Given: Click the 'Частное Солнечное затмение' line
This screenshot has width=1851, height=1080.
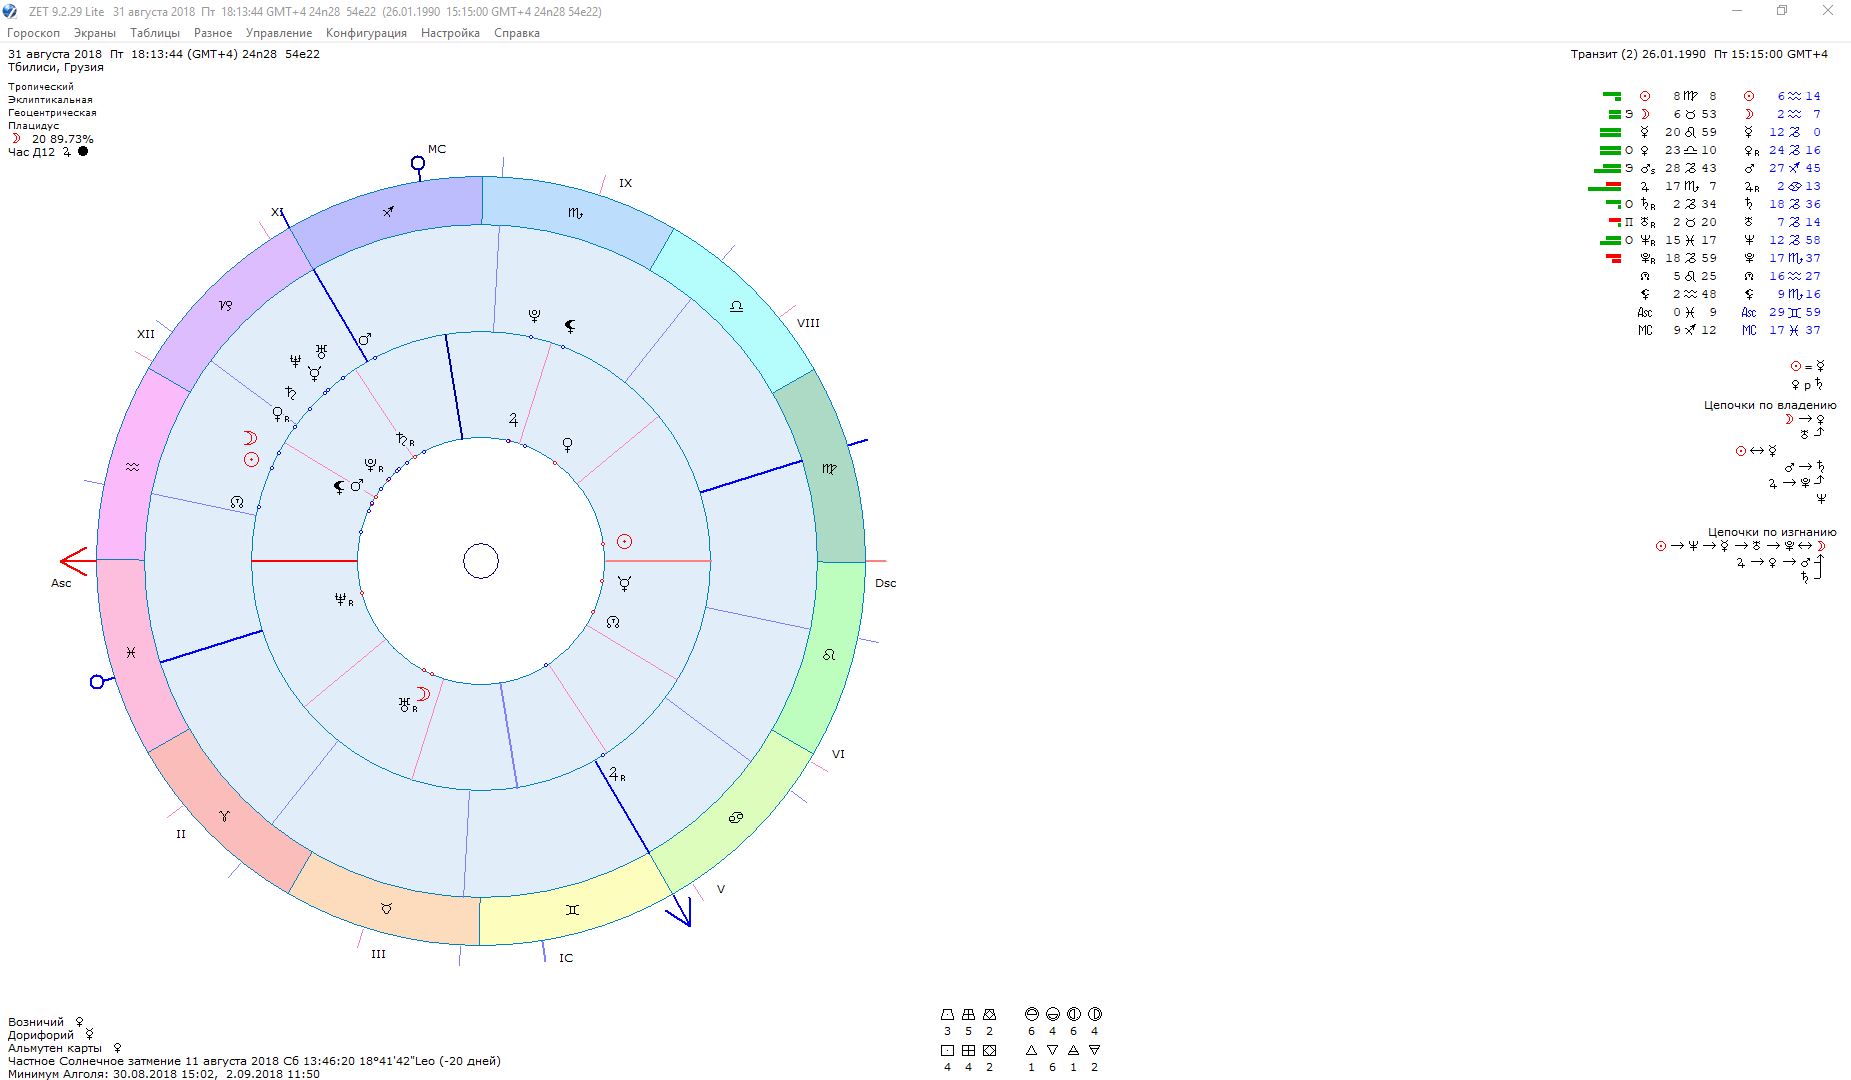Looking at the screenshot, I should pyautogui.click(x=254, y=1061).
